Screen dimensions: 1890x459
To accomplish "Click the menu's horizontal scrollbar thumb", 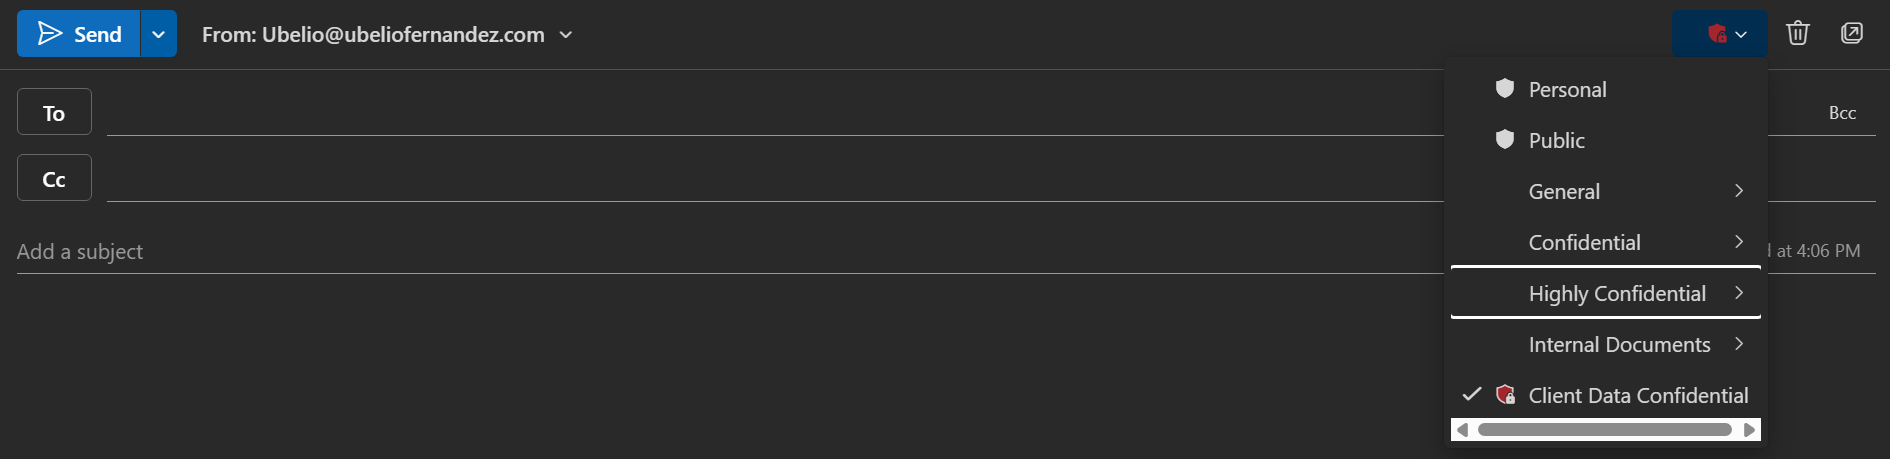I will pos(1604,430).
